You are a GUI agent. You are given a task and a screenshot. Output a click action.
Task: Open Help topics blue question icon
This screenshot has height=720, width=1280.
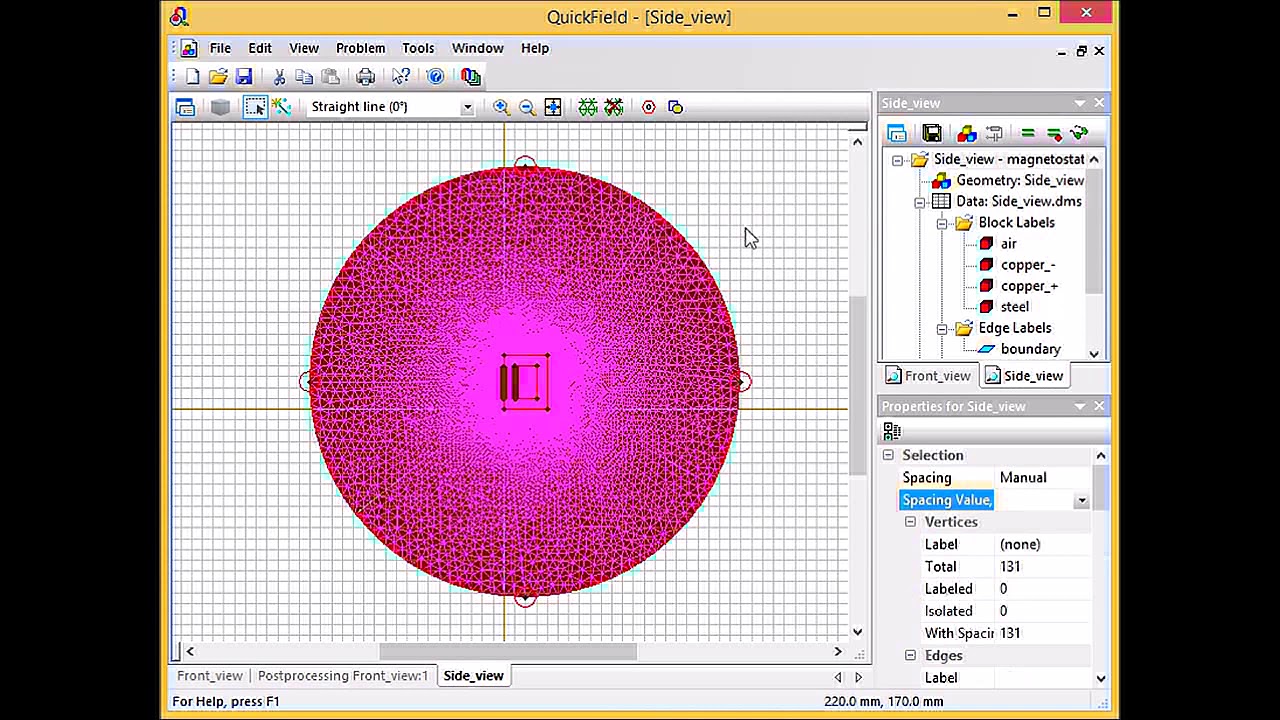[436, 77]
